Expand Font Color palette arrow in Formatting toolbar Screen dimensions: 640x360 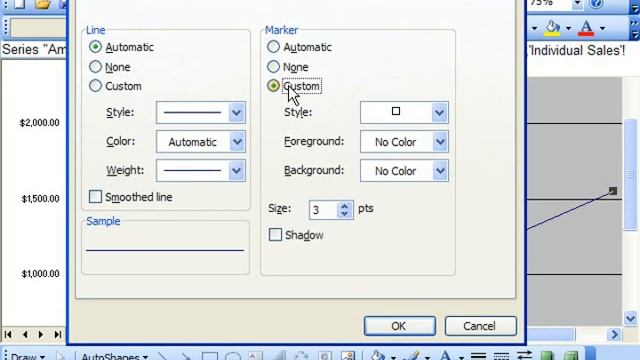pyautogui.click(x=602, y=29)
